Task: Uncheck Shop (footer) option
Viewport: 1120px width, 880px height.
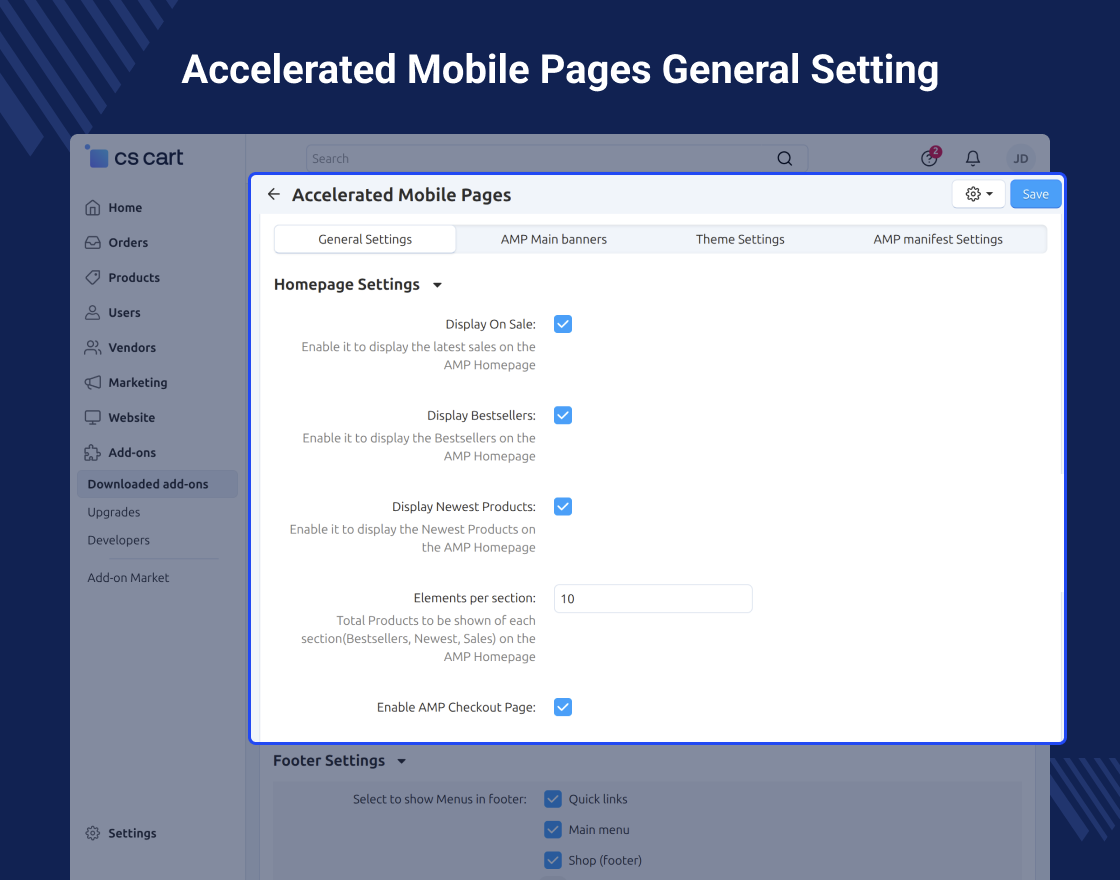Action: click(553, 861)
